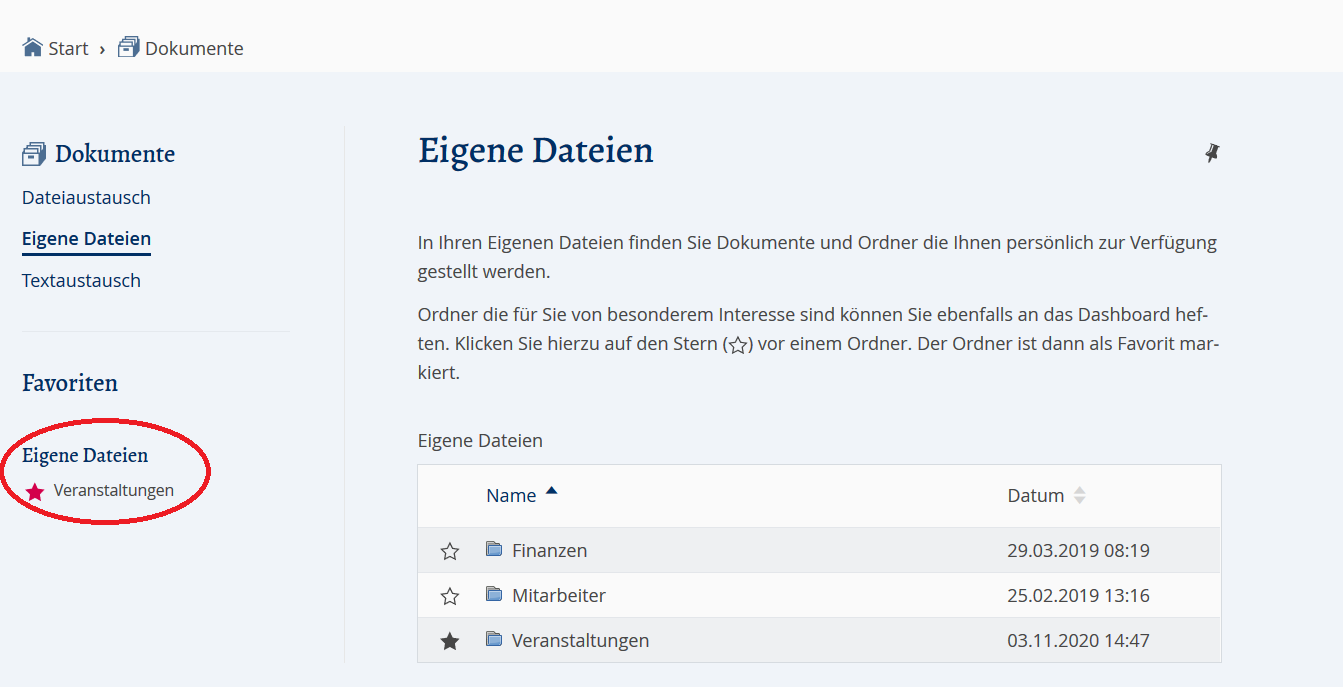Viewport: 1343px width, 687px height.
Task: Open the Start breadcrumb link
Action: pyautogui.click(x=63, y=47)
